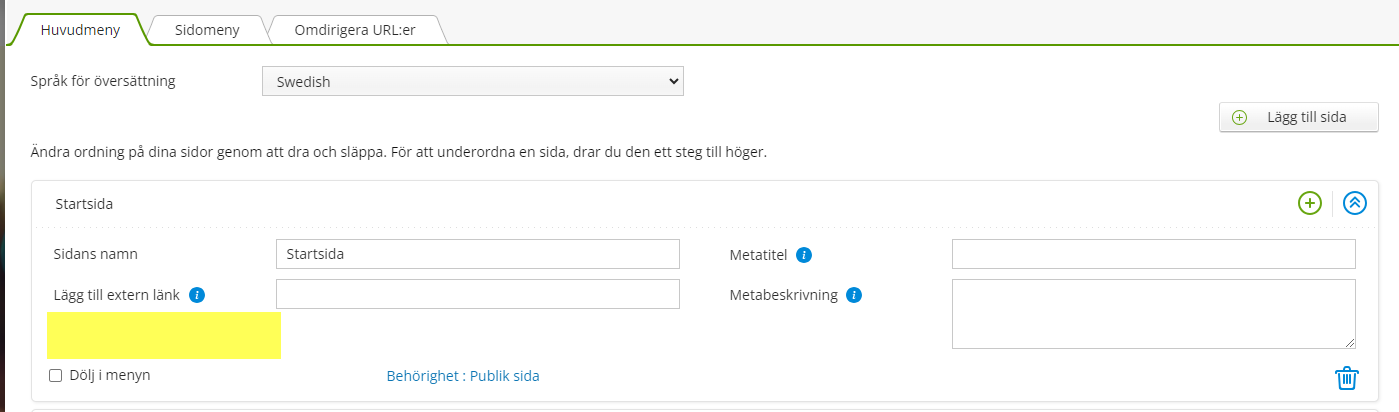Enable the Dölj i menyn checkbox
Image resolution: width=1399 pixels, height=412 pixels.
click(x=56, y=375)
